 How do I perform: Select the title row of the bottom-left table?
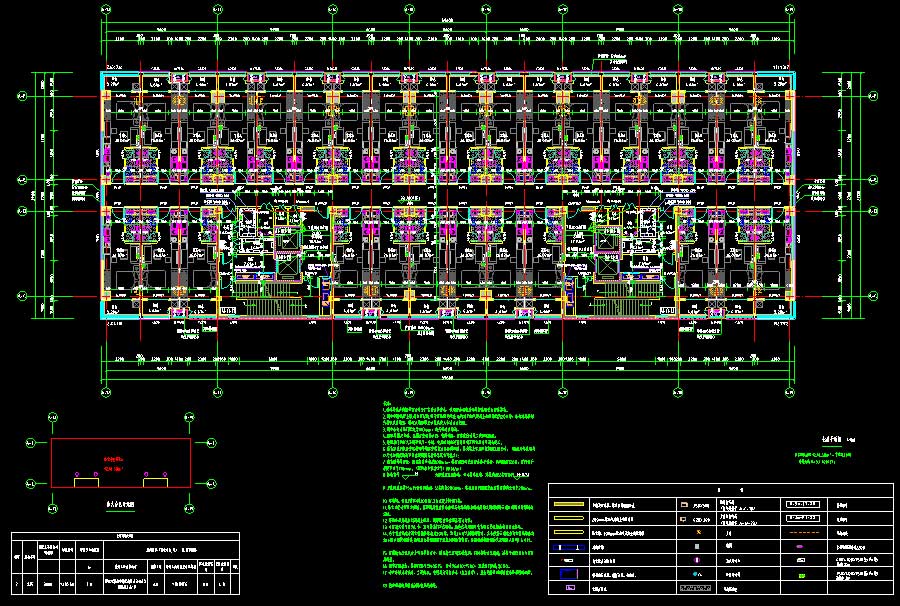pos(125,536)
